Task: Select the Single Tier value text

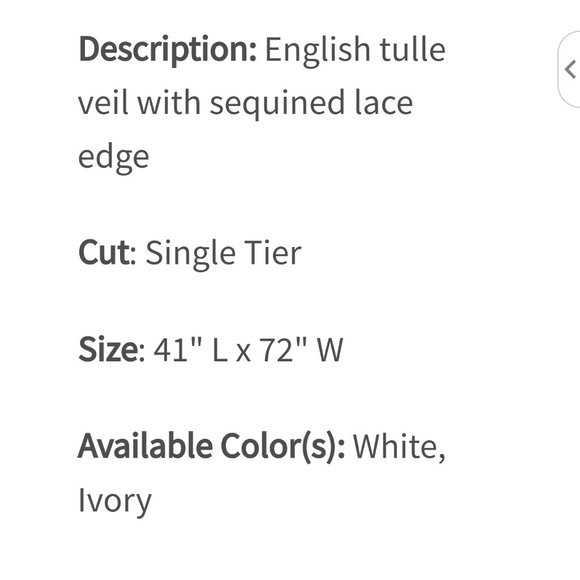Action: [223, 254]
